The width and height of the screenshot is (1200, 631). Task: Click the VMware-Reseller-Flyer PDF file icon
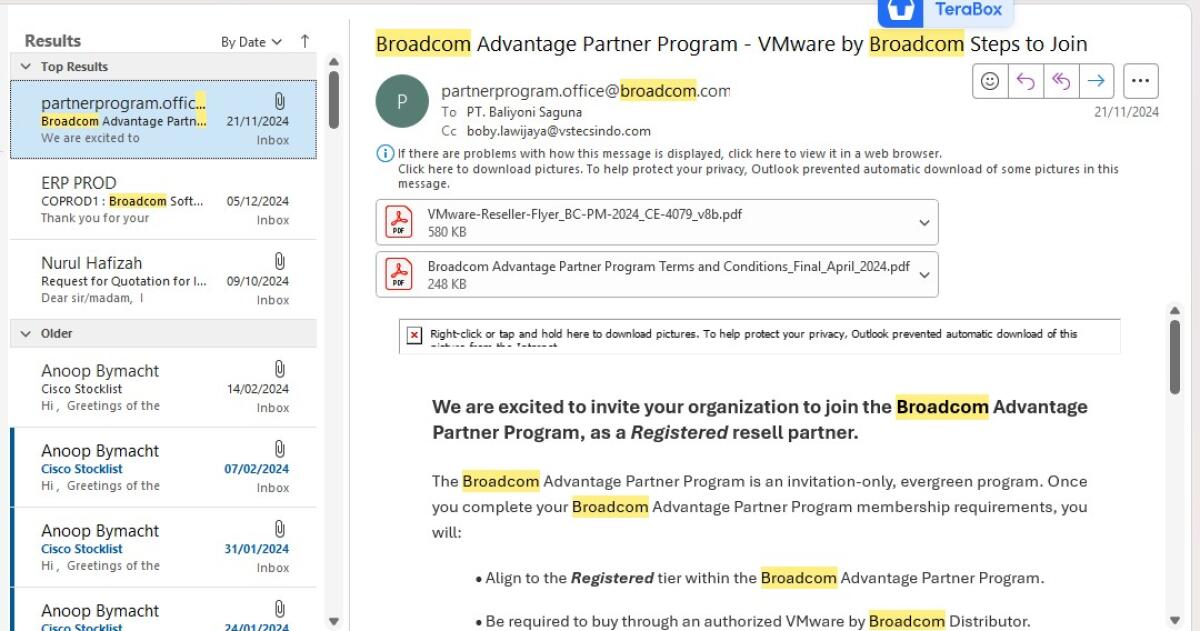[x=400, y=223]
